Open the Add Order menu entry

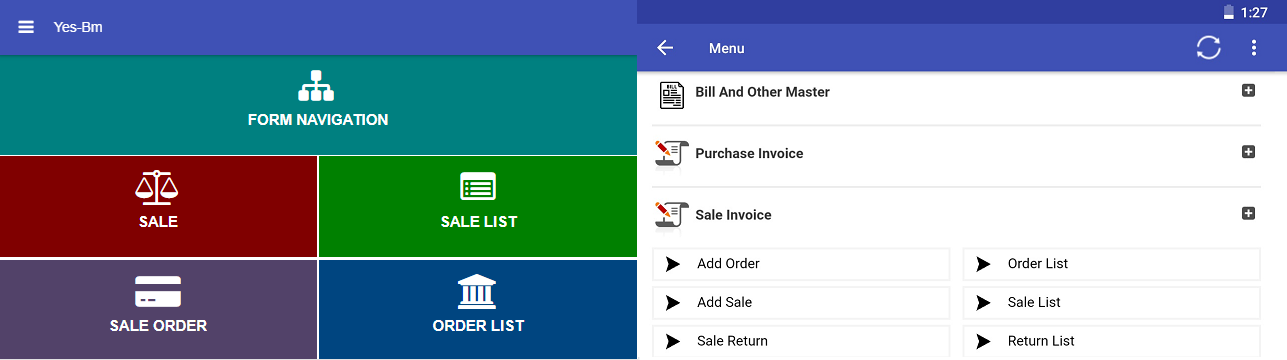coord(801,264)
